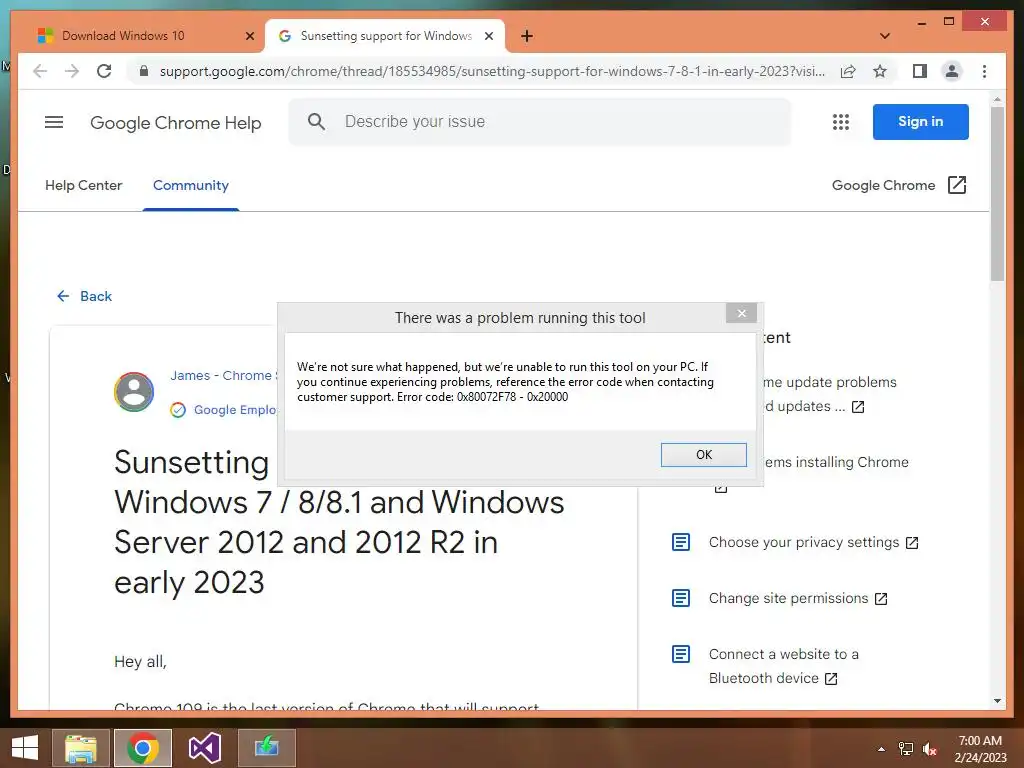Show hidden system tray icons
This screenshot has width=1024, height=768.
pos(881,749)
